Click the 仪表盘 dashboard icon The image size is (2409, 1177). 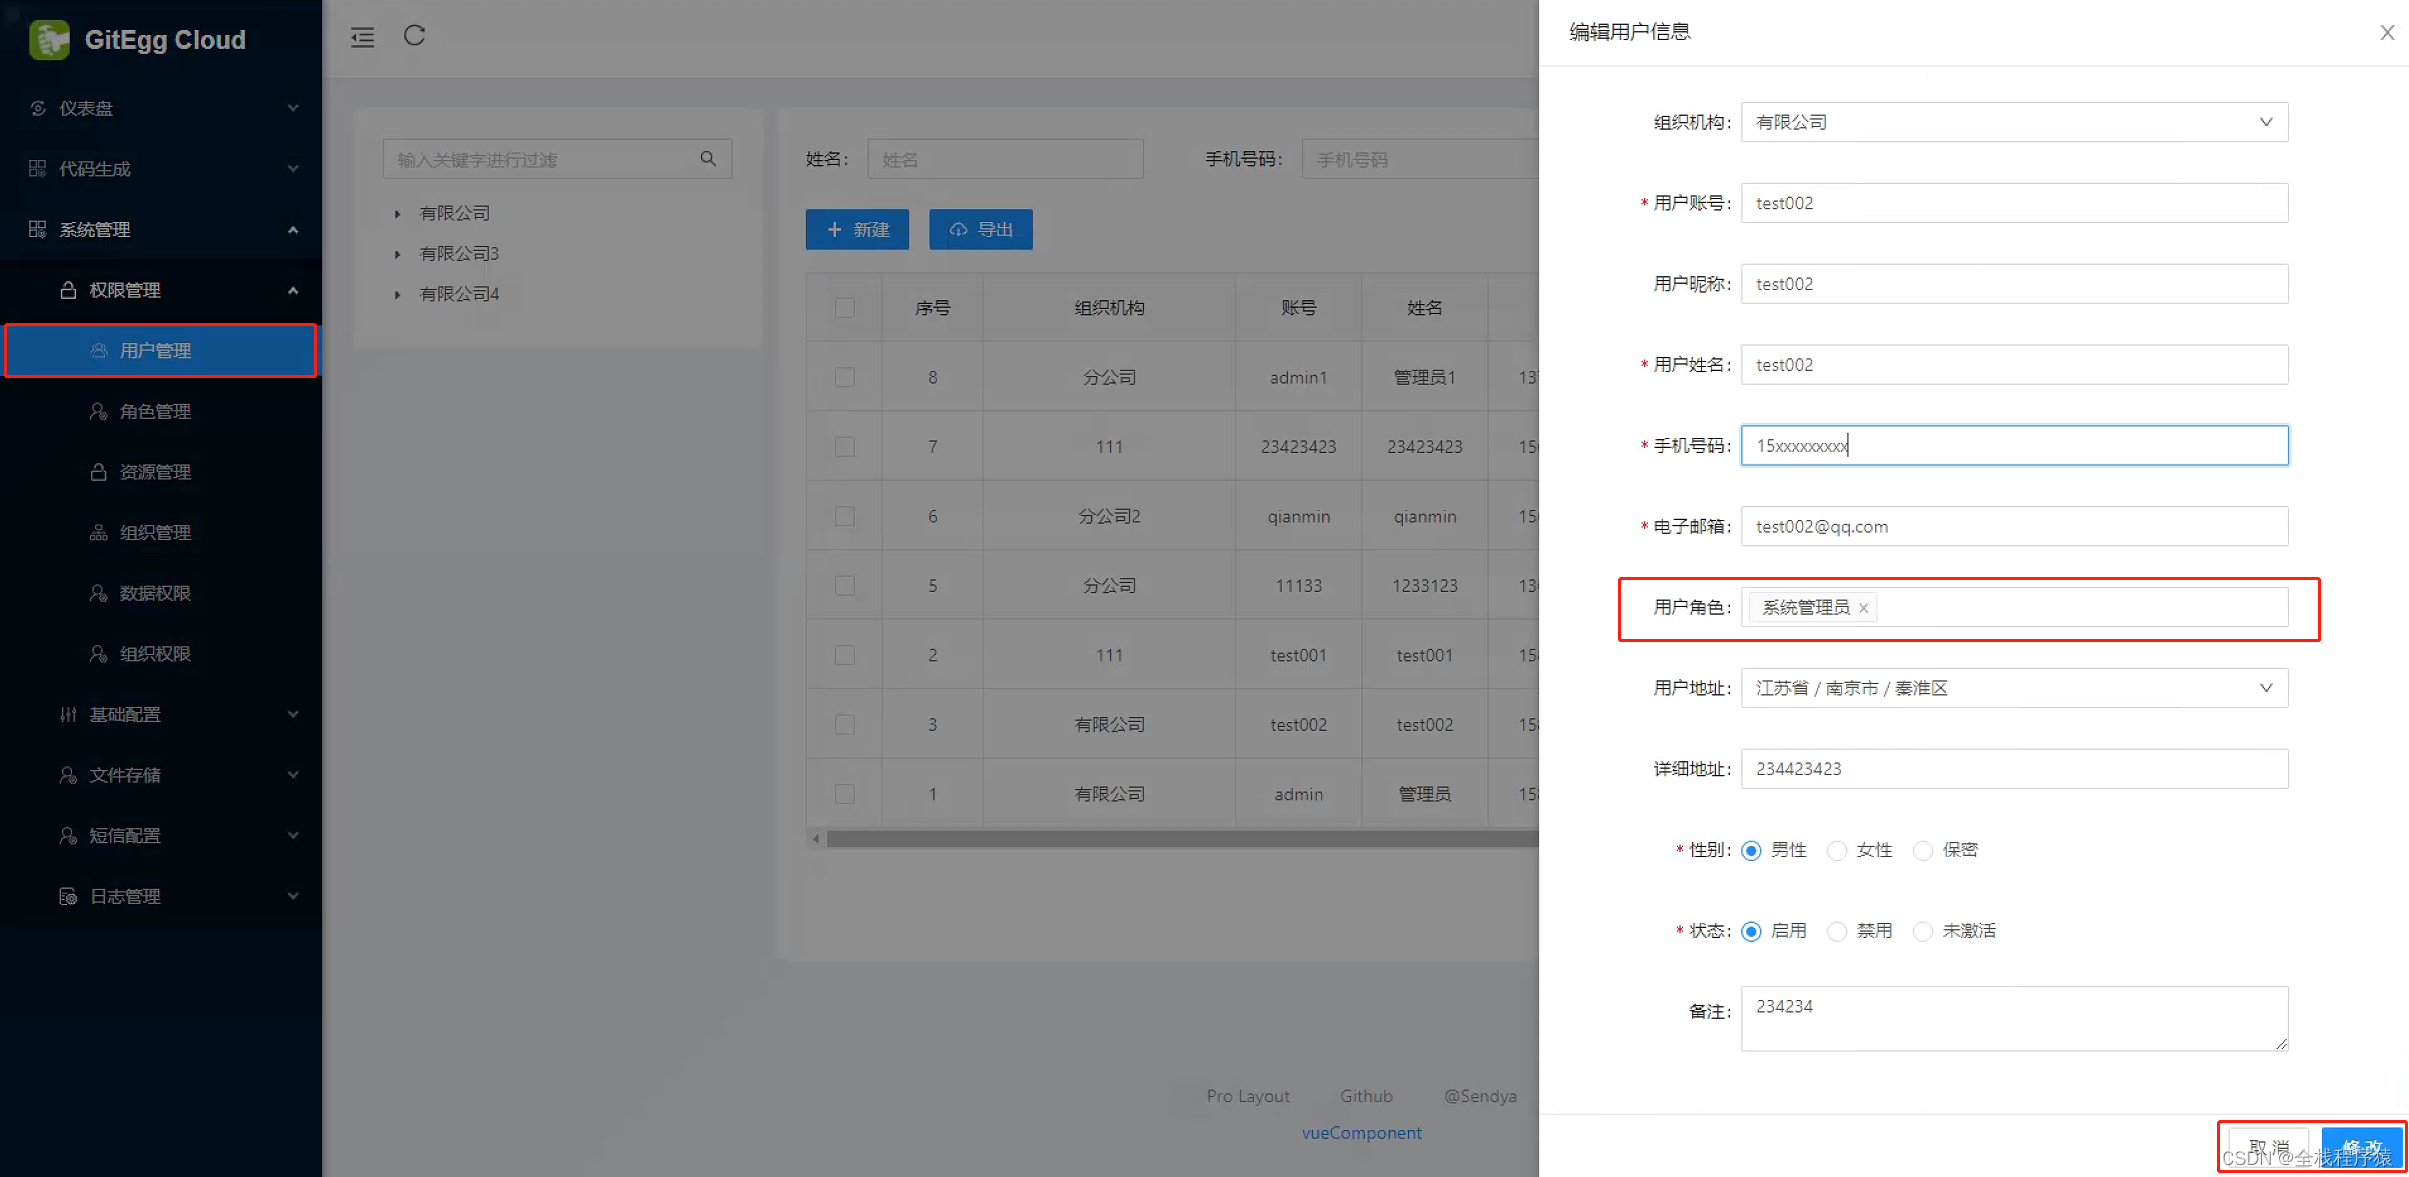[38, 108]
